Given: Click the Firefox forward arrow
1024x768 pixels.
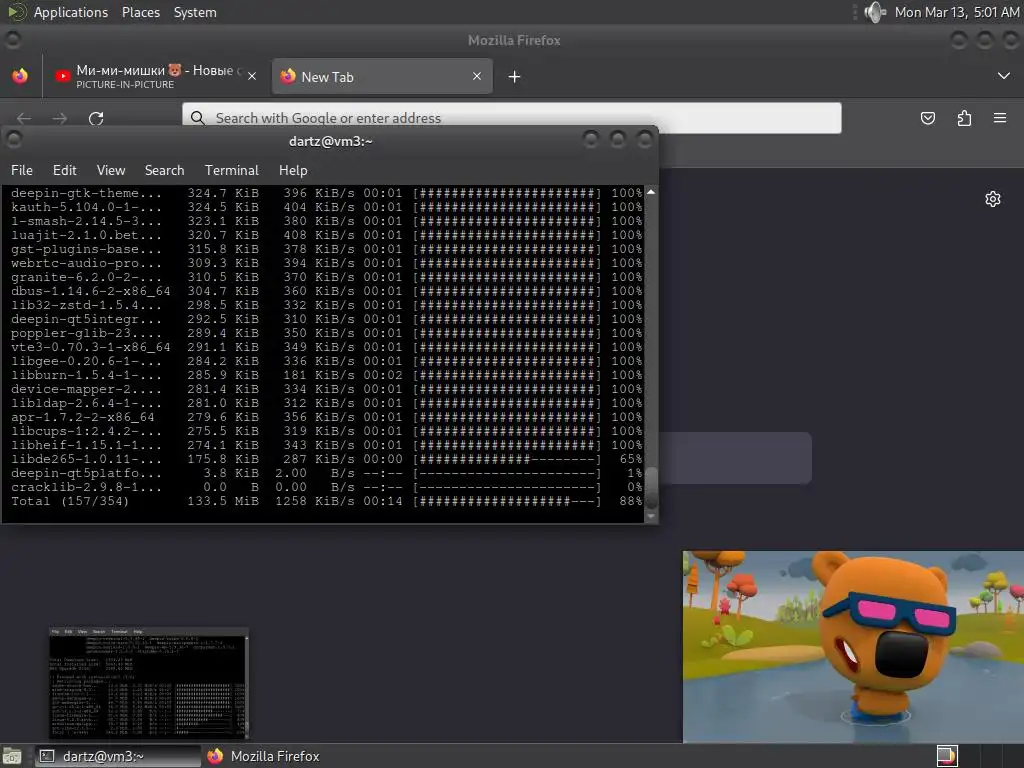Looking at the screenshot, I should [x=59, y=118].
